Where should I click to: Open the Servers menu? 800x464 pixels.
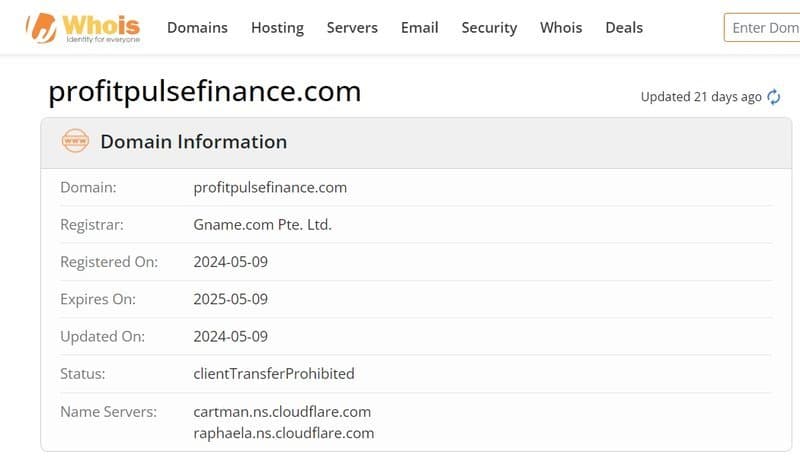(x=352, y=28)
